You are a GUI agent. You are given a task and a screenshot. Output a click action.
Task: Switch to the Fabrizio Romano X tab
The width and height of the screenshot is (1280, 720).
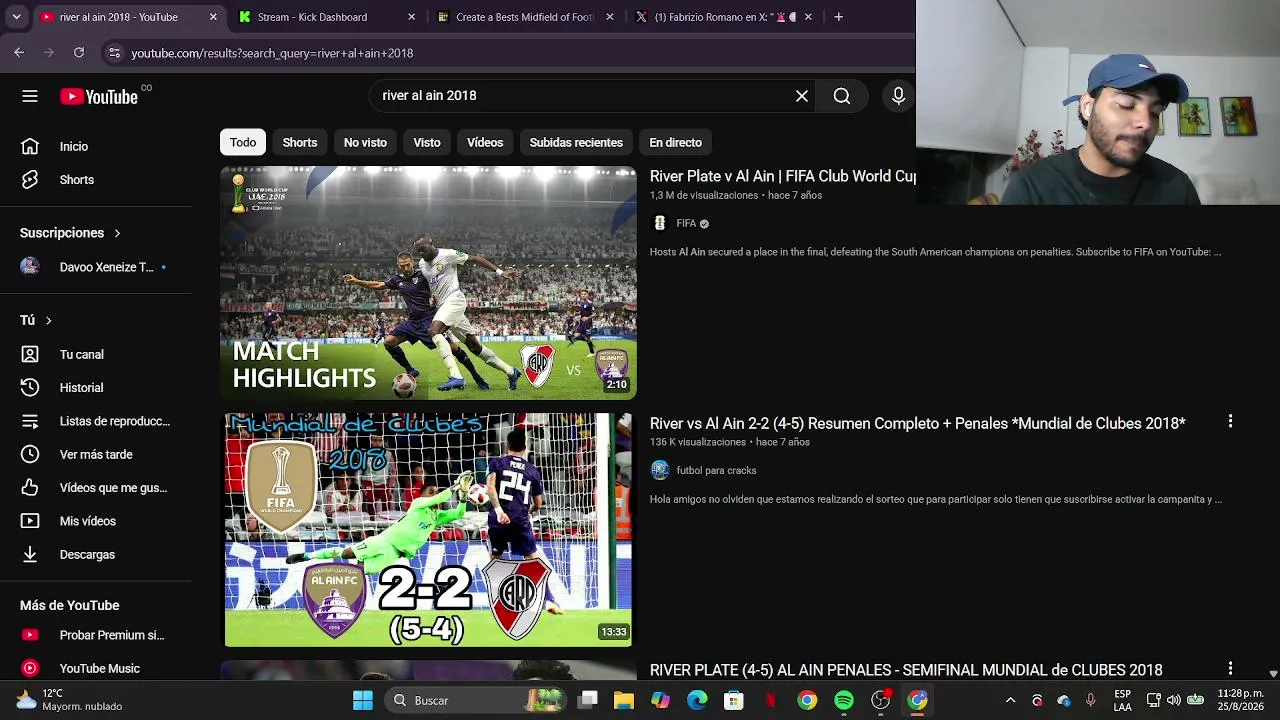point(725,17)
